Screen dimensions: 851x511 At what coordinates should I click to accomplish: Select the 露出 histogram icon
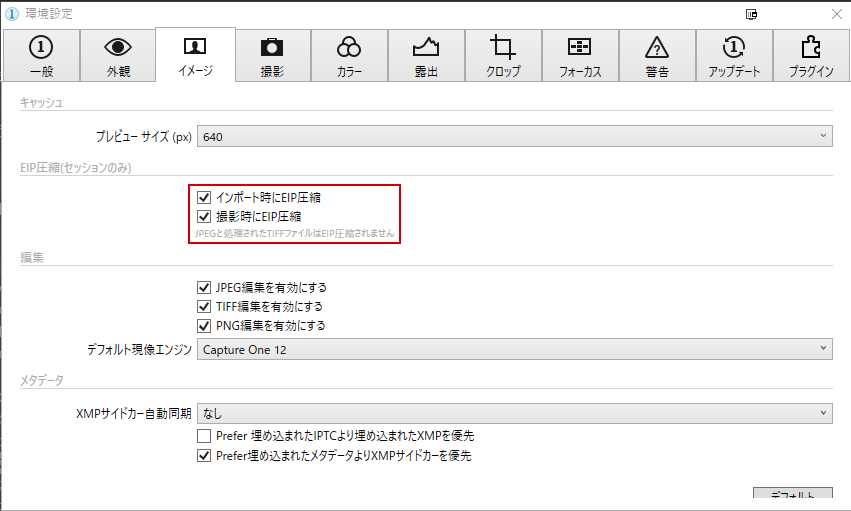tap(426, 47)
